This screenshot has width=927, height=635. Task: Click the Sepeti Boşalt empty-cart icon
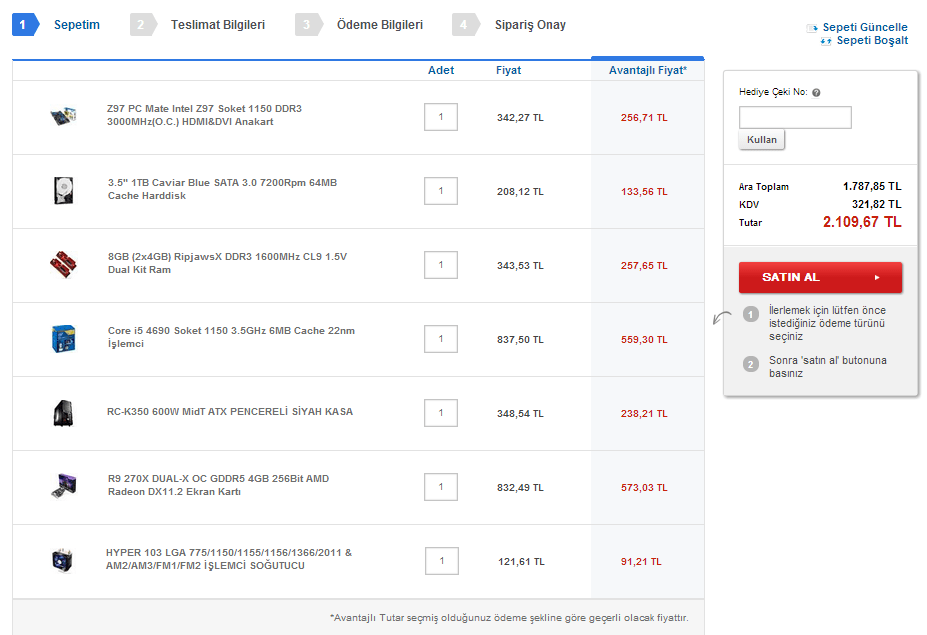pos(826,41)
